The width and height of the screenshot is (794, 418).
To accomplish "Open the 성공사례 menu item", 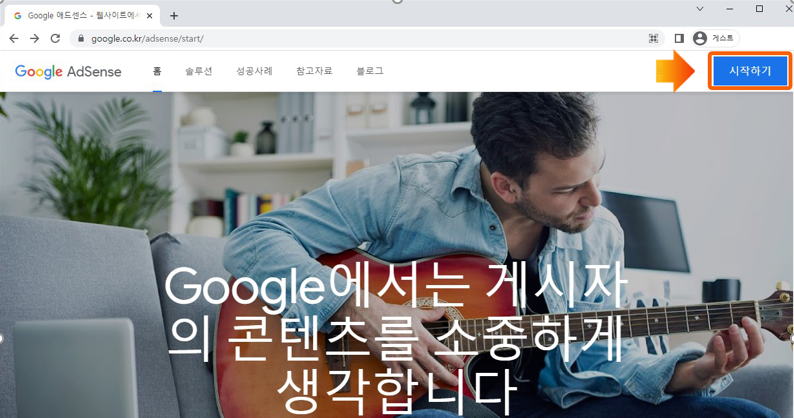I will [x=254, y=71].
